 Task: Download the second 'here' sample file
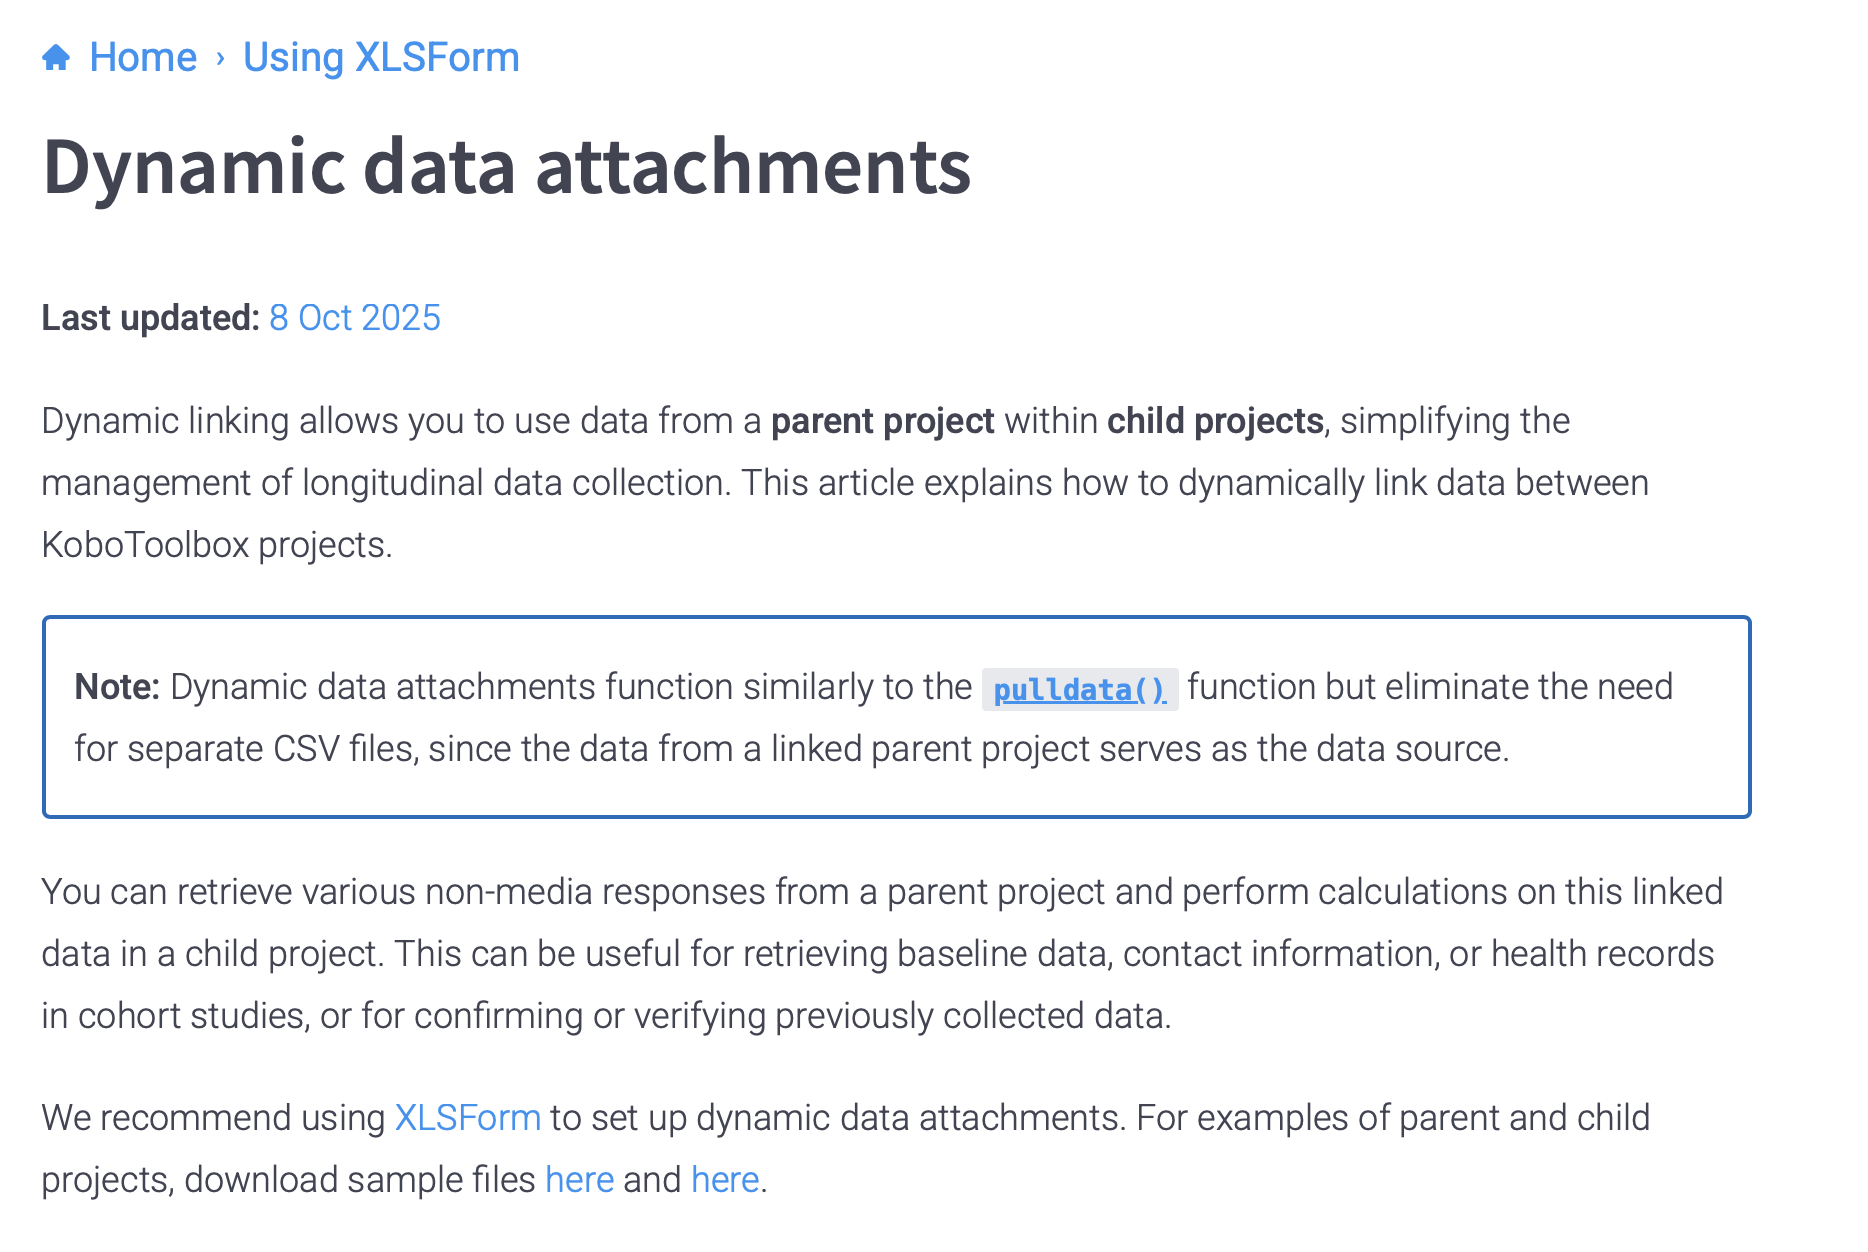point(725,1180)
